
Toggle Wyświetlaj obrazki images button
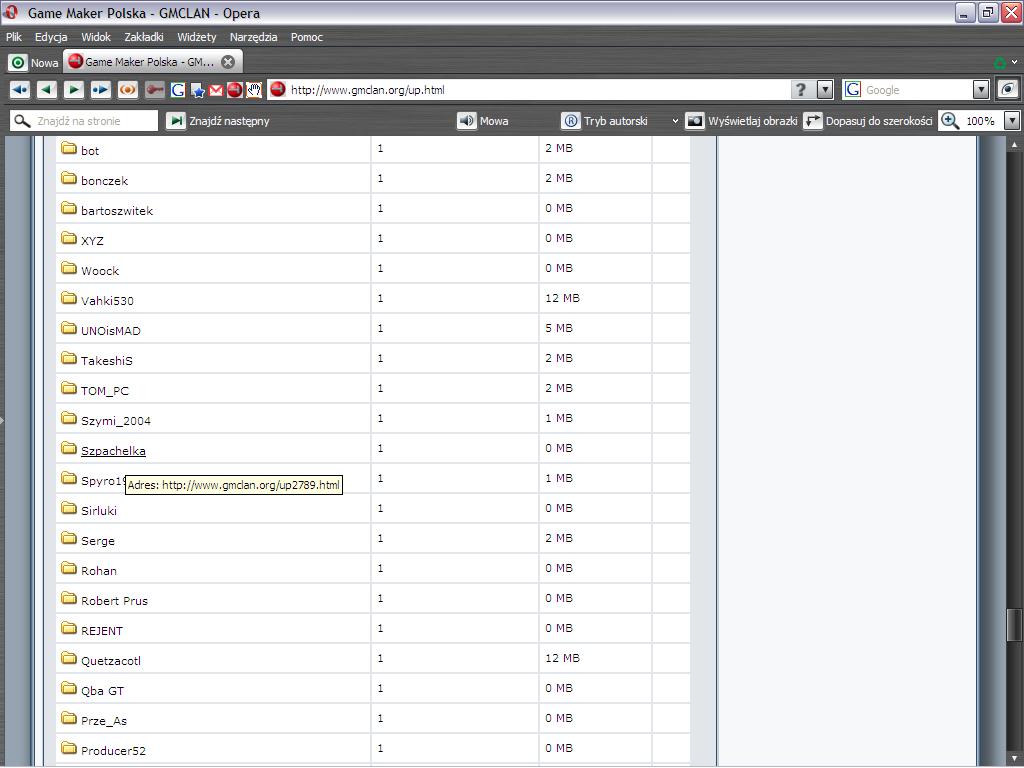pyautogui.click(x=741, y=121)
